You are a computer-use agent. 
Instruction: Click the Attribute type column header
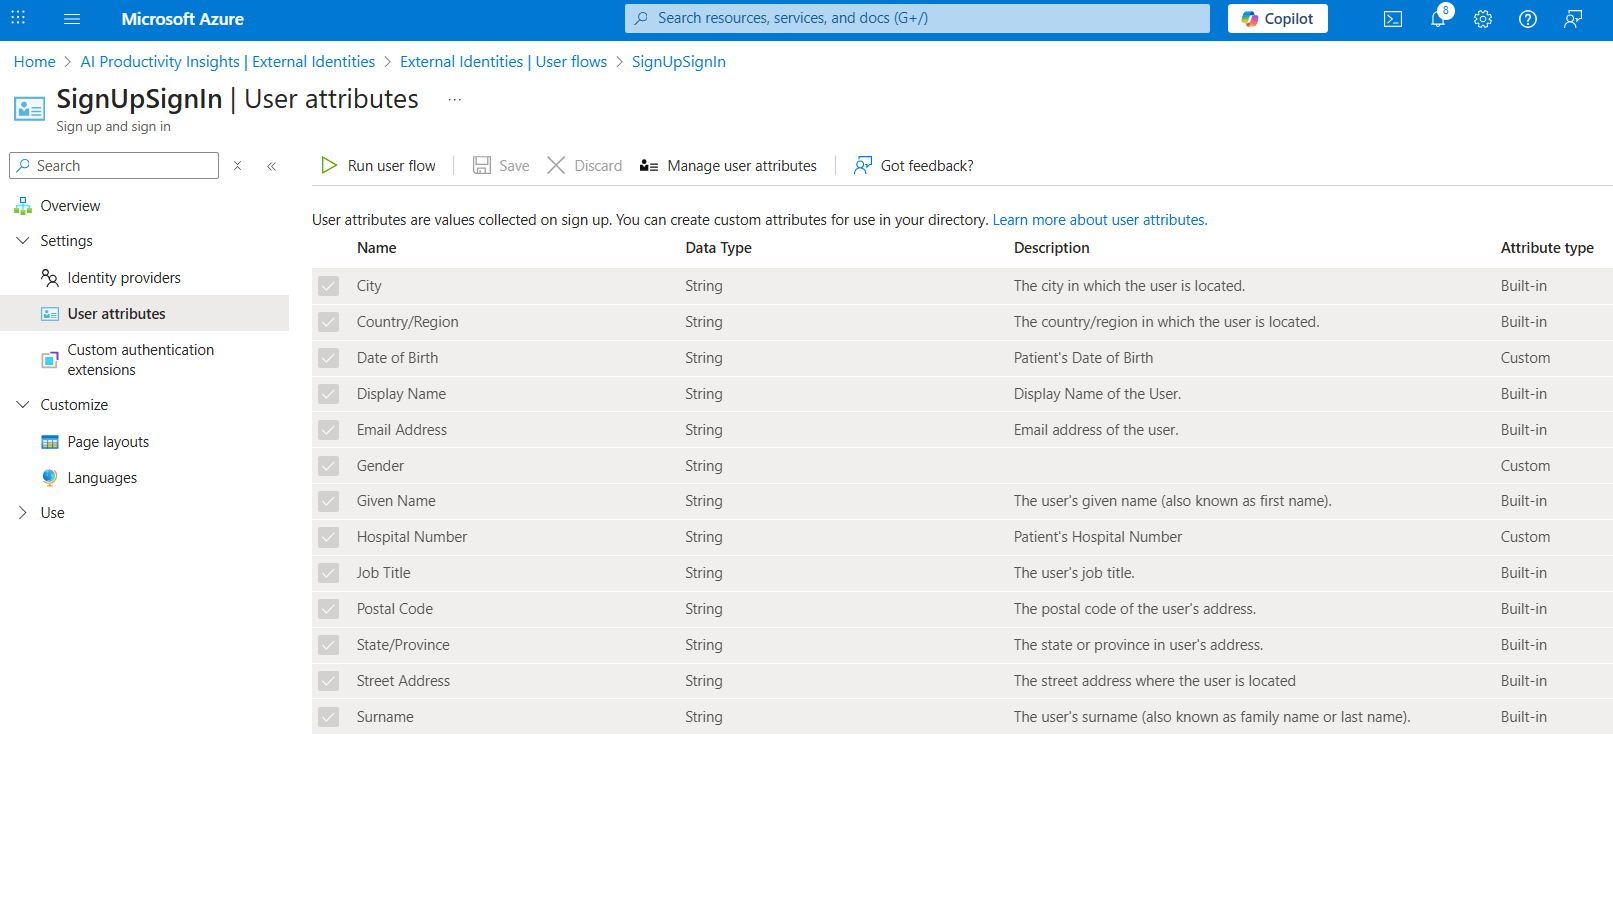click(x=1547, y=248)
